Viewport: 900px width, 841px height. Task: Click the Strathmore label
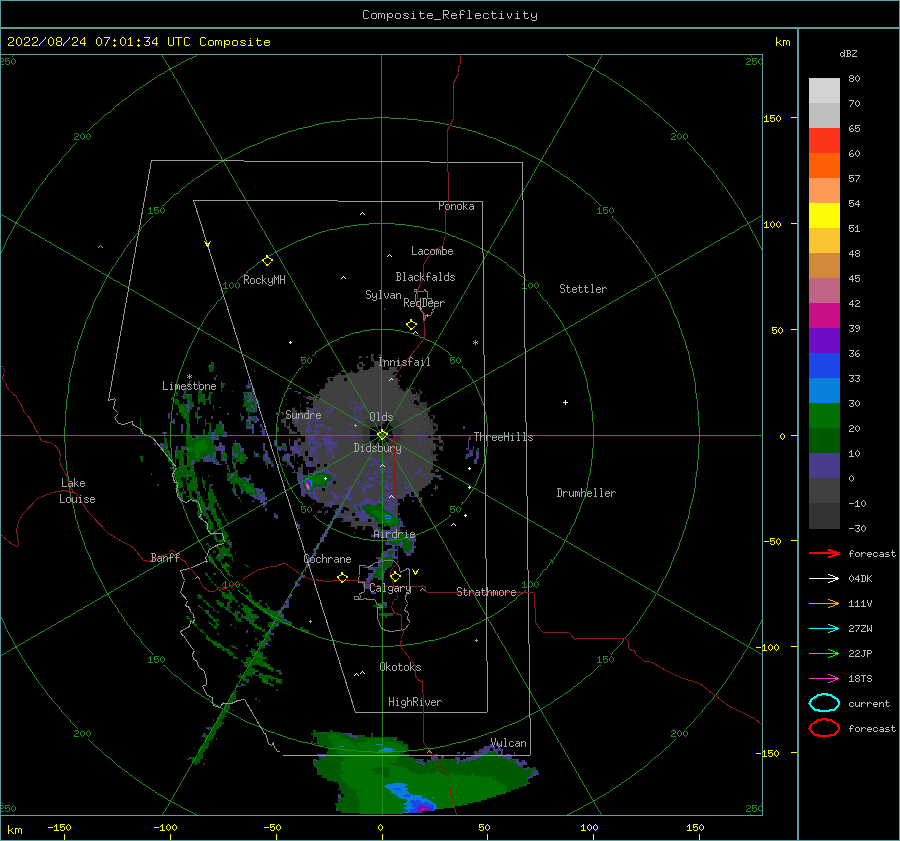(x=486, y=592)
